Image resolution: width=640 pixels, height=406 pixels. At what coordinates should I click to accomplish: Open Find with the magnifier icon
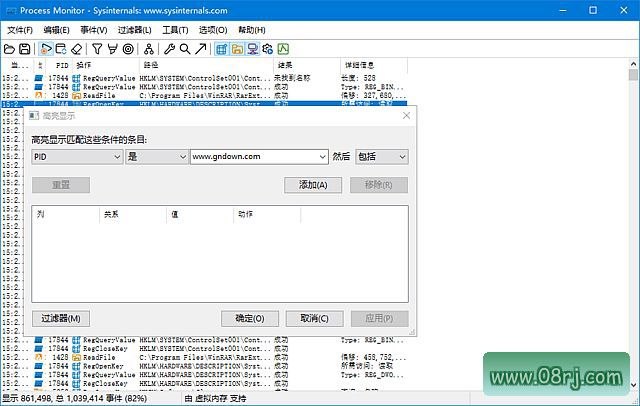pyautogui.click(x=185, y=49)
